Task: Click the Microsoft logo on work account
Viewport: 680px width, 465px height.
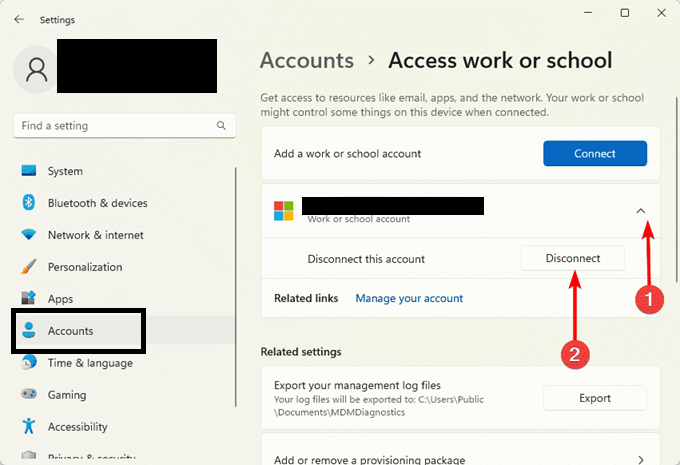Action: point(284,211)
